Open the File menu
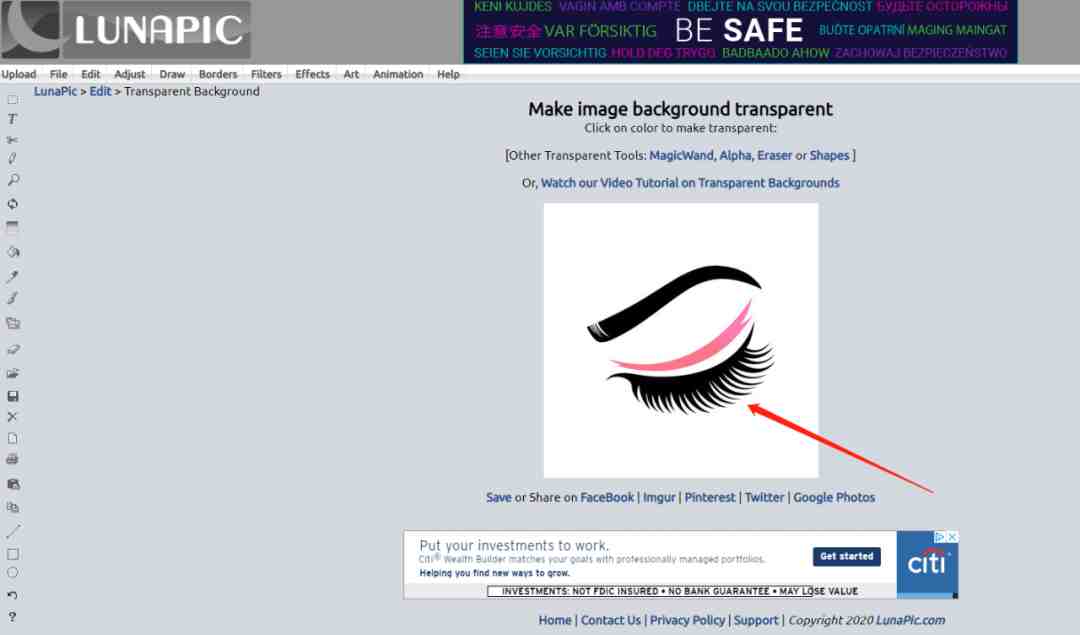 pyautogui.click(x=59, y=74)
